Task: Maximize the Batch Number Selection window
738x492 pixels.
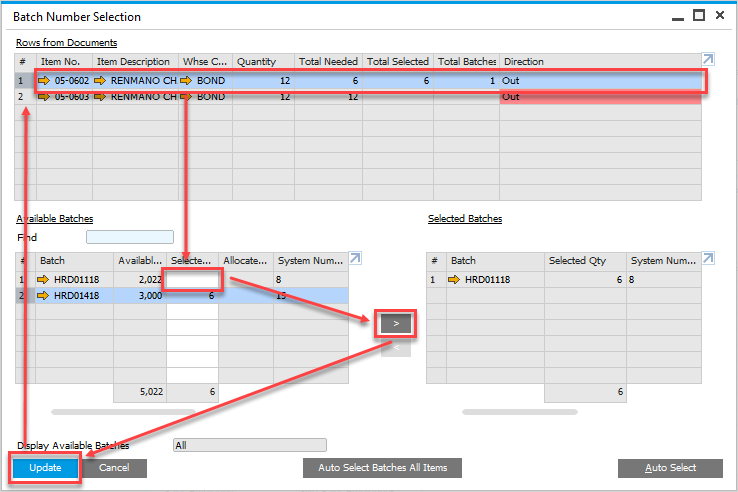Action: (699, 16)
